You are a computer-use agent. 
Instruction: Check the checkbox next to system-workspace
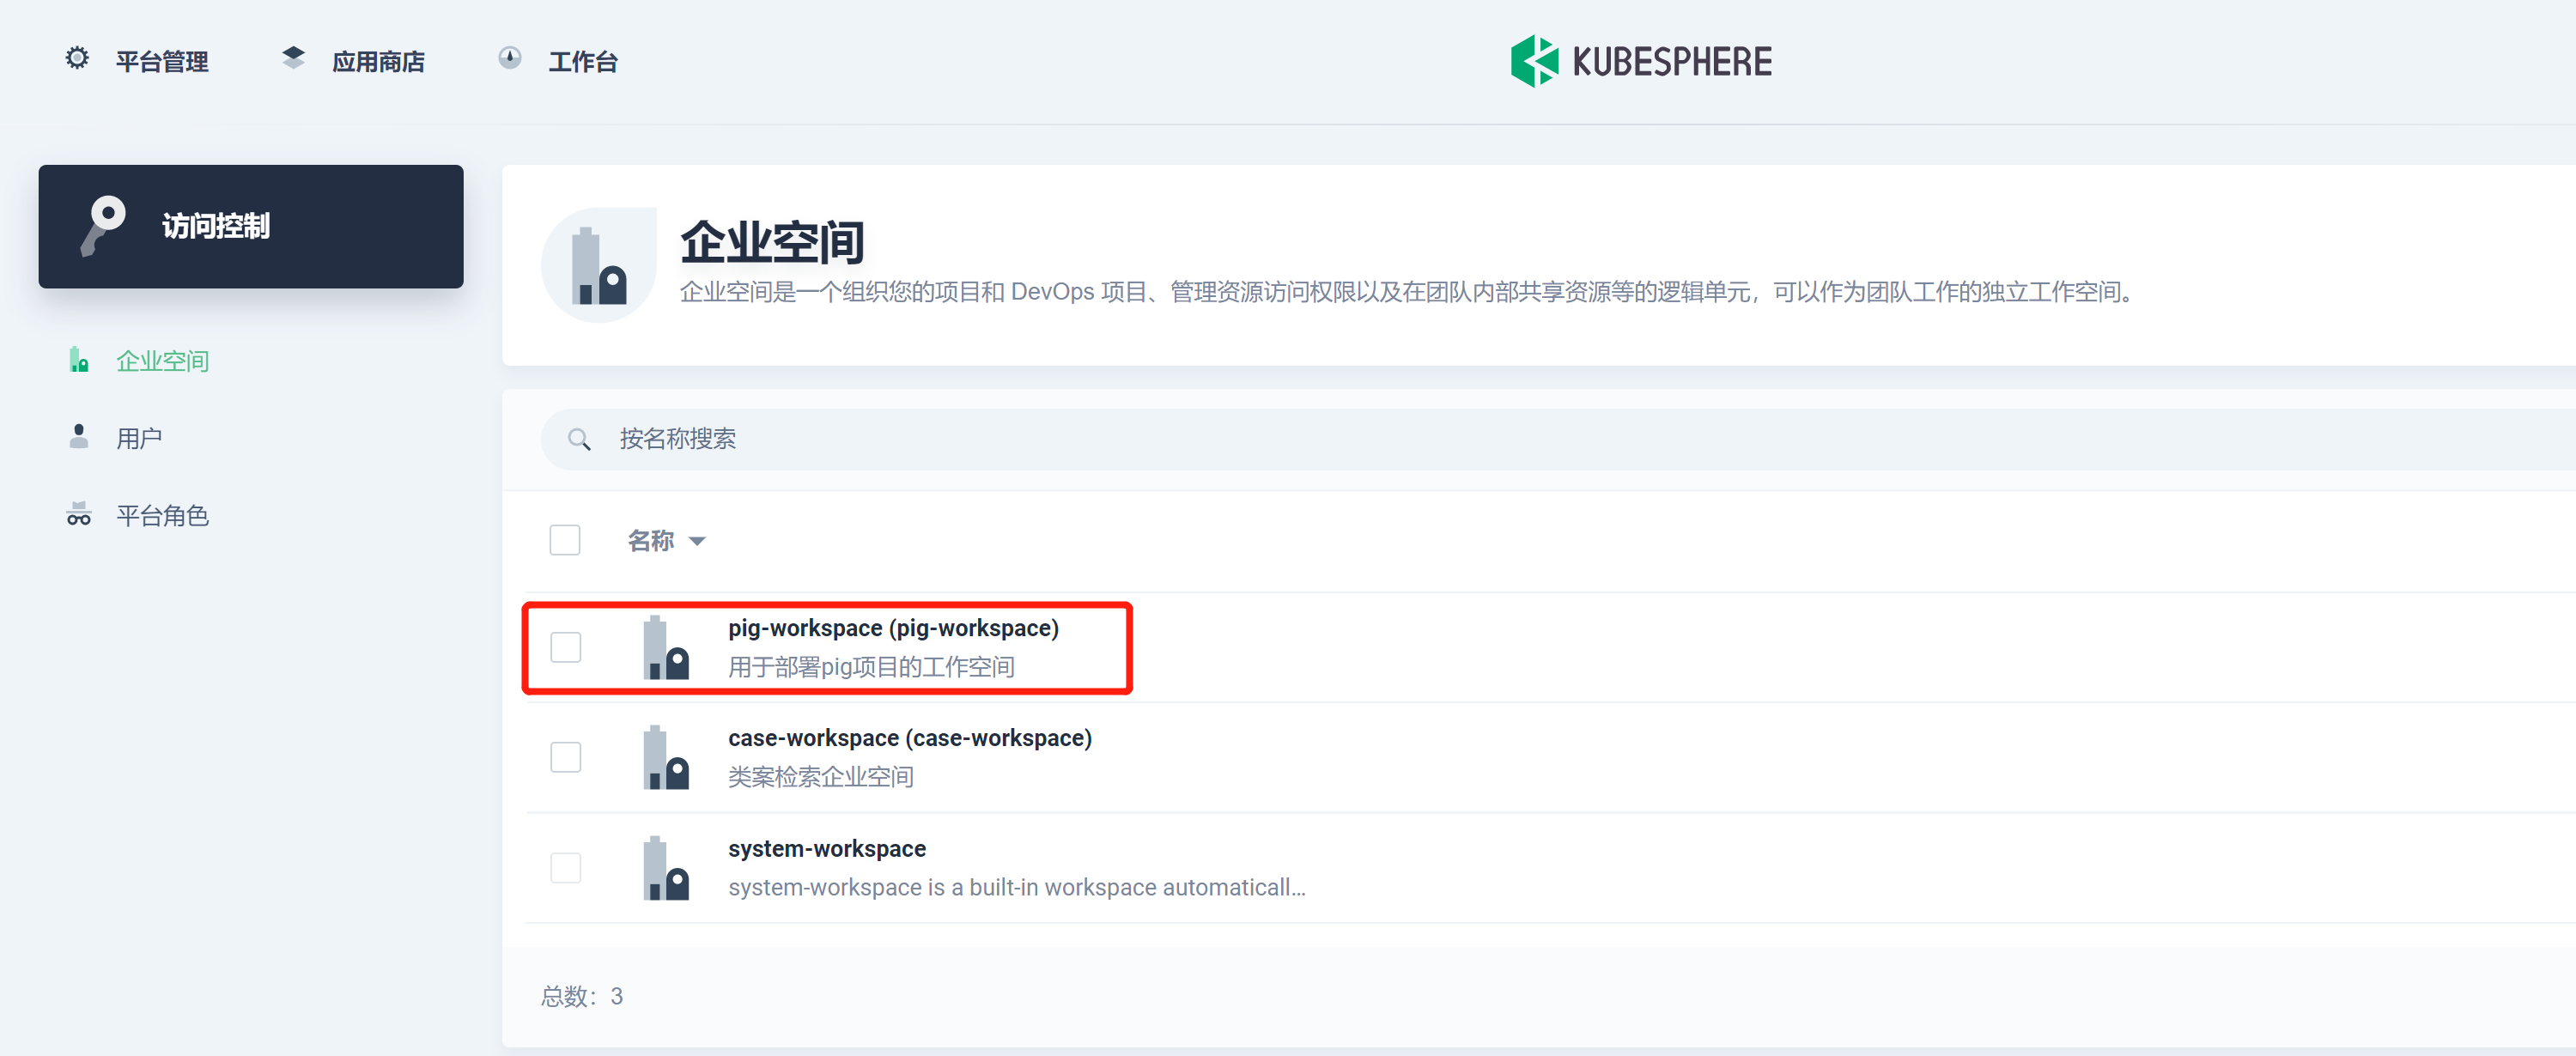(566, 868)
